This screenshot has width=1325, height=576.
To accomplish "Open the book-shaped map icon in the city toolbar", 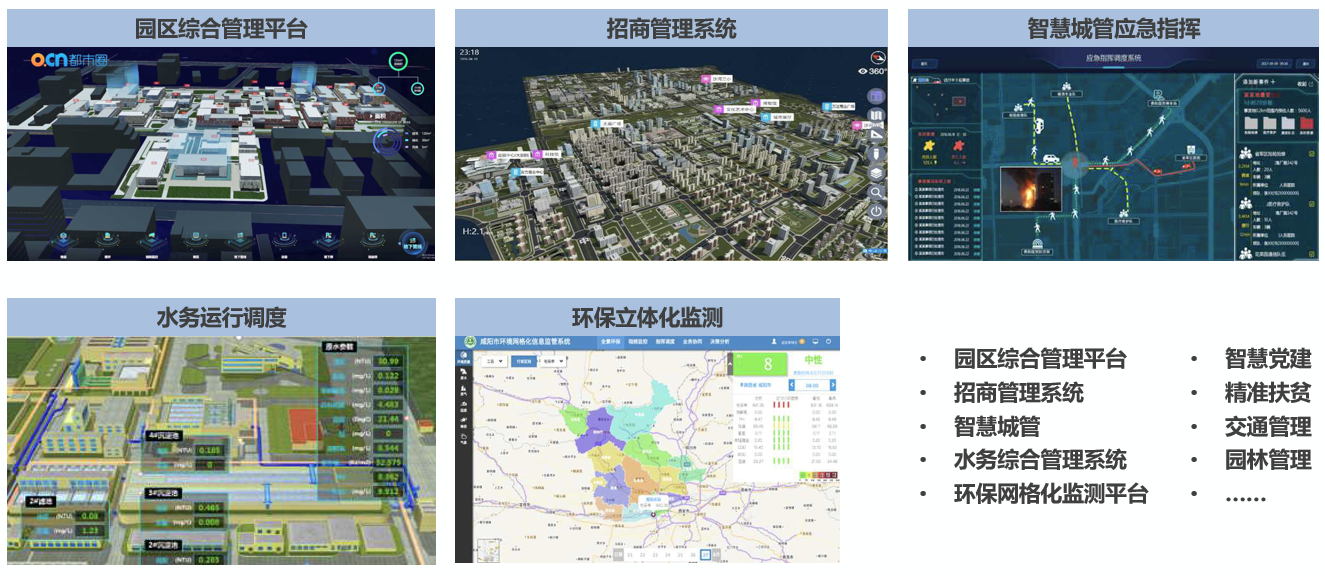I will click(876, 116).
